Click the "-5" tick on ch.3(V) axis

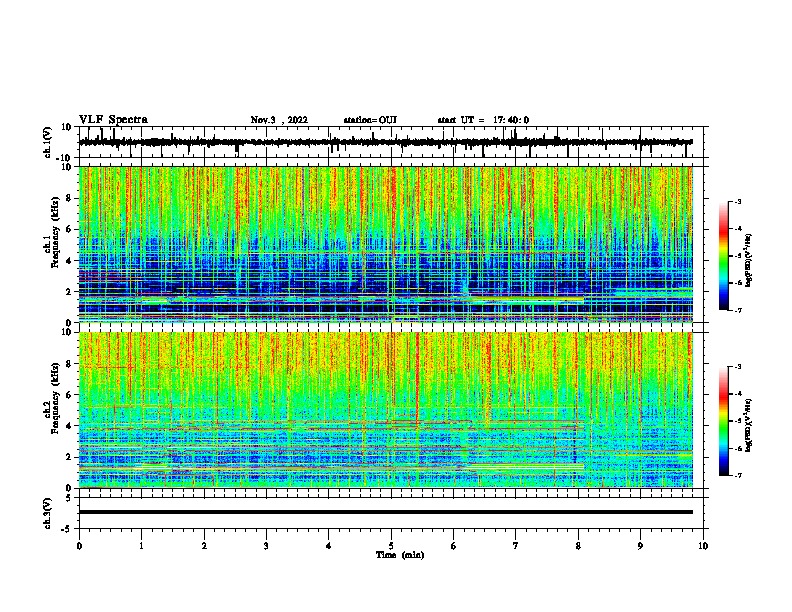pyautogui.click(x=67, y=529)
